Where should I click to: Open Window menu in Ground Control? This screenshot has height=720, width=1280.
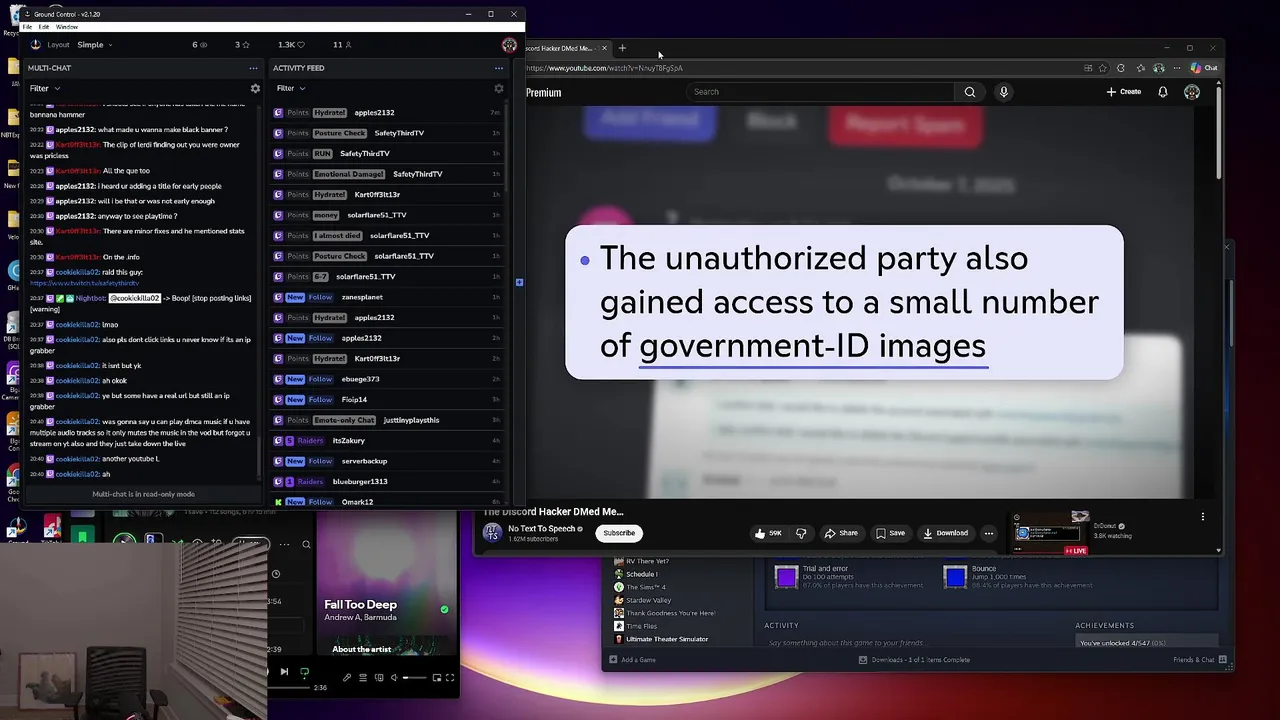[67, 27]
